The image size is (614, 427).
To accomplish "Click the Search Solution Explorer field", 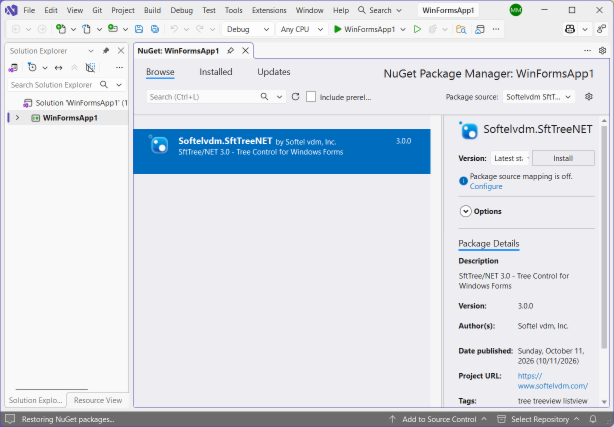I will point(53,85).
